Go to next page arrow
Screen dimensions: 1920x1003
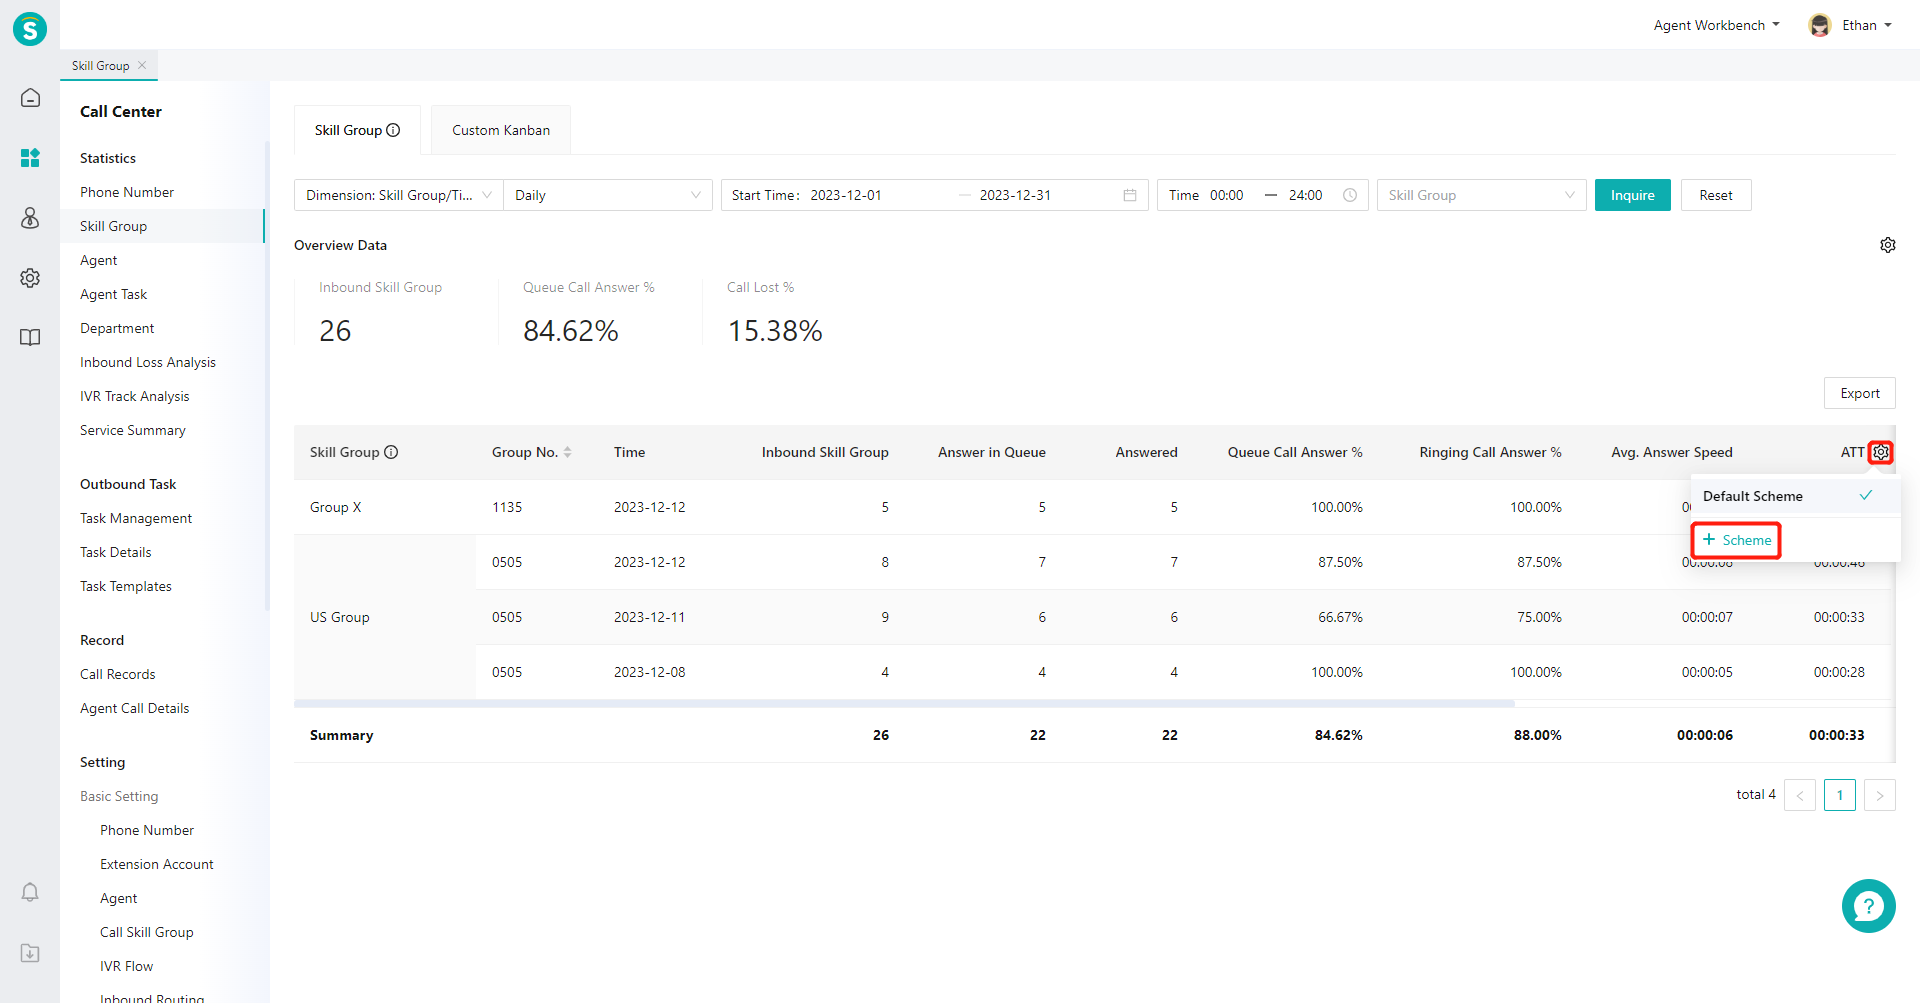pyautogui.click(x=1880, y=795)
